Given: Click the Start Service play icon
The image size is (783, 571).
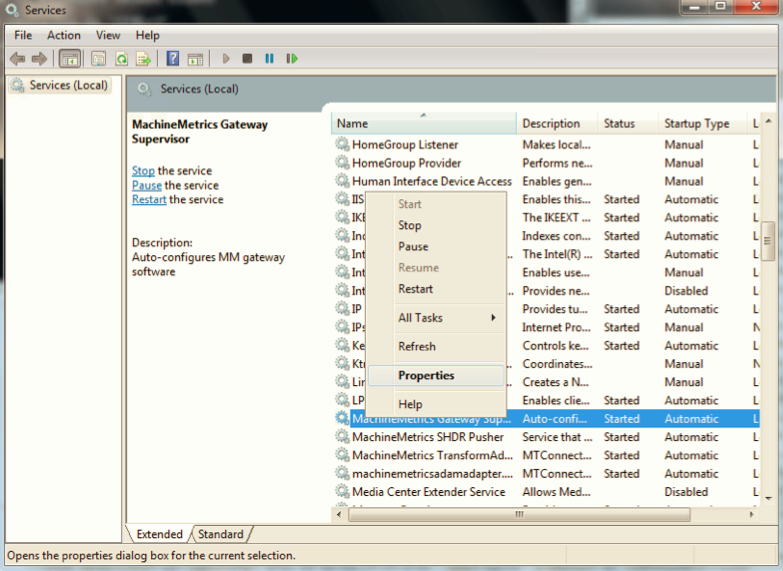Looking at the screenshot, I should [226, 59].
